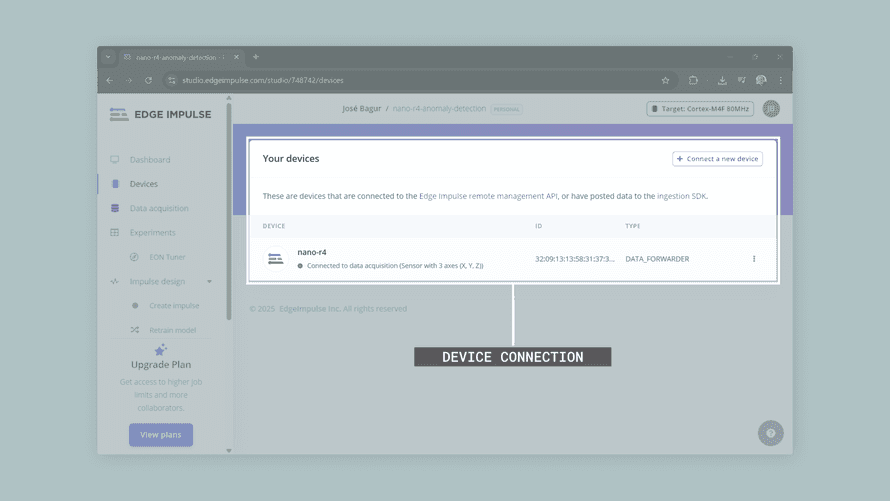Image resolution: width=890 pixels, height=501 pixels.
Task: Click the address bar URL field
Action: [418, 81]
